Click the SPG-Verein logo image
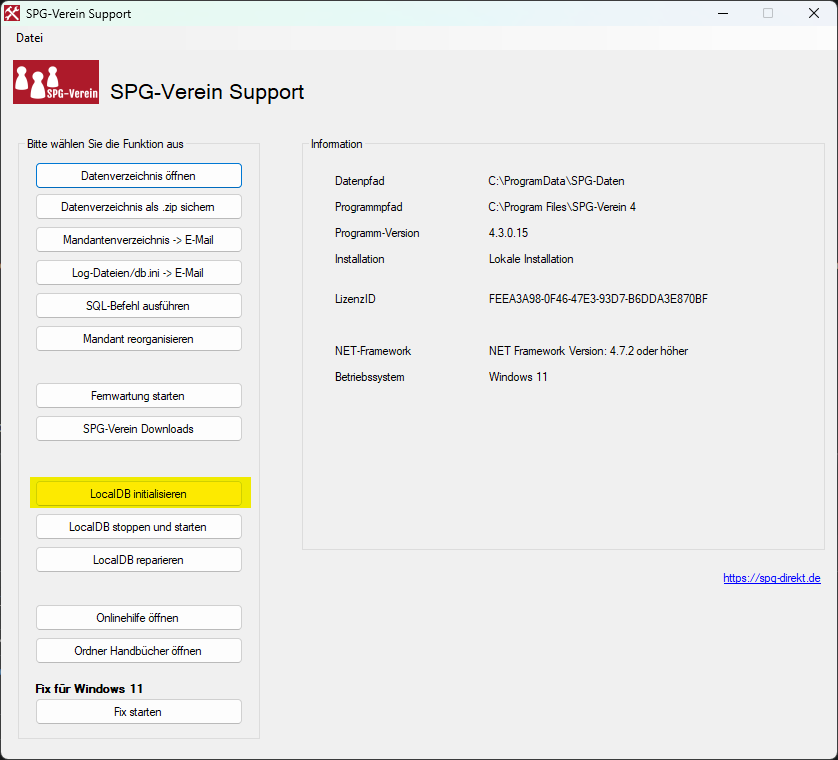The width and height of the screenshot is (838, 760). coord(56,82)
